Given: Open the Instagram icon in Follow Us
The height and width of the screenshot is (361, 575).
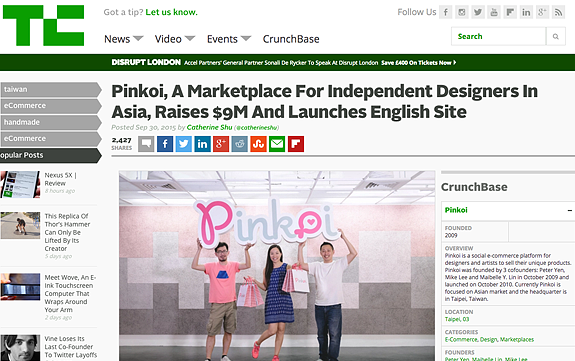Looking at the screenshot, I should click(462, 12).
